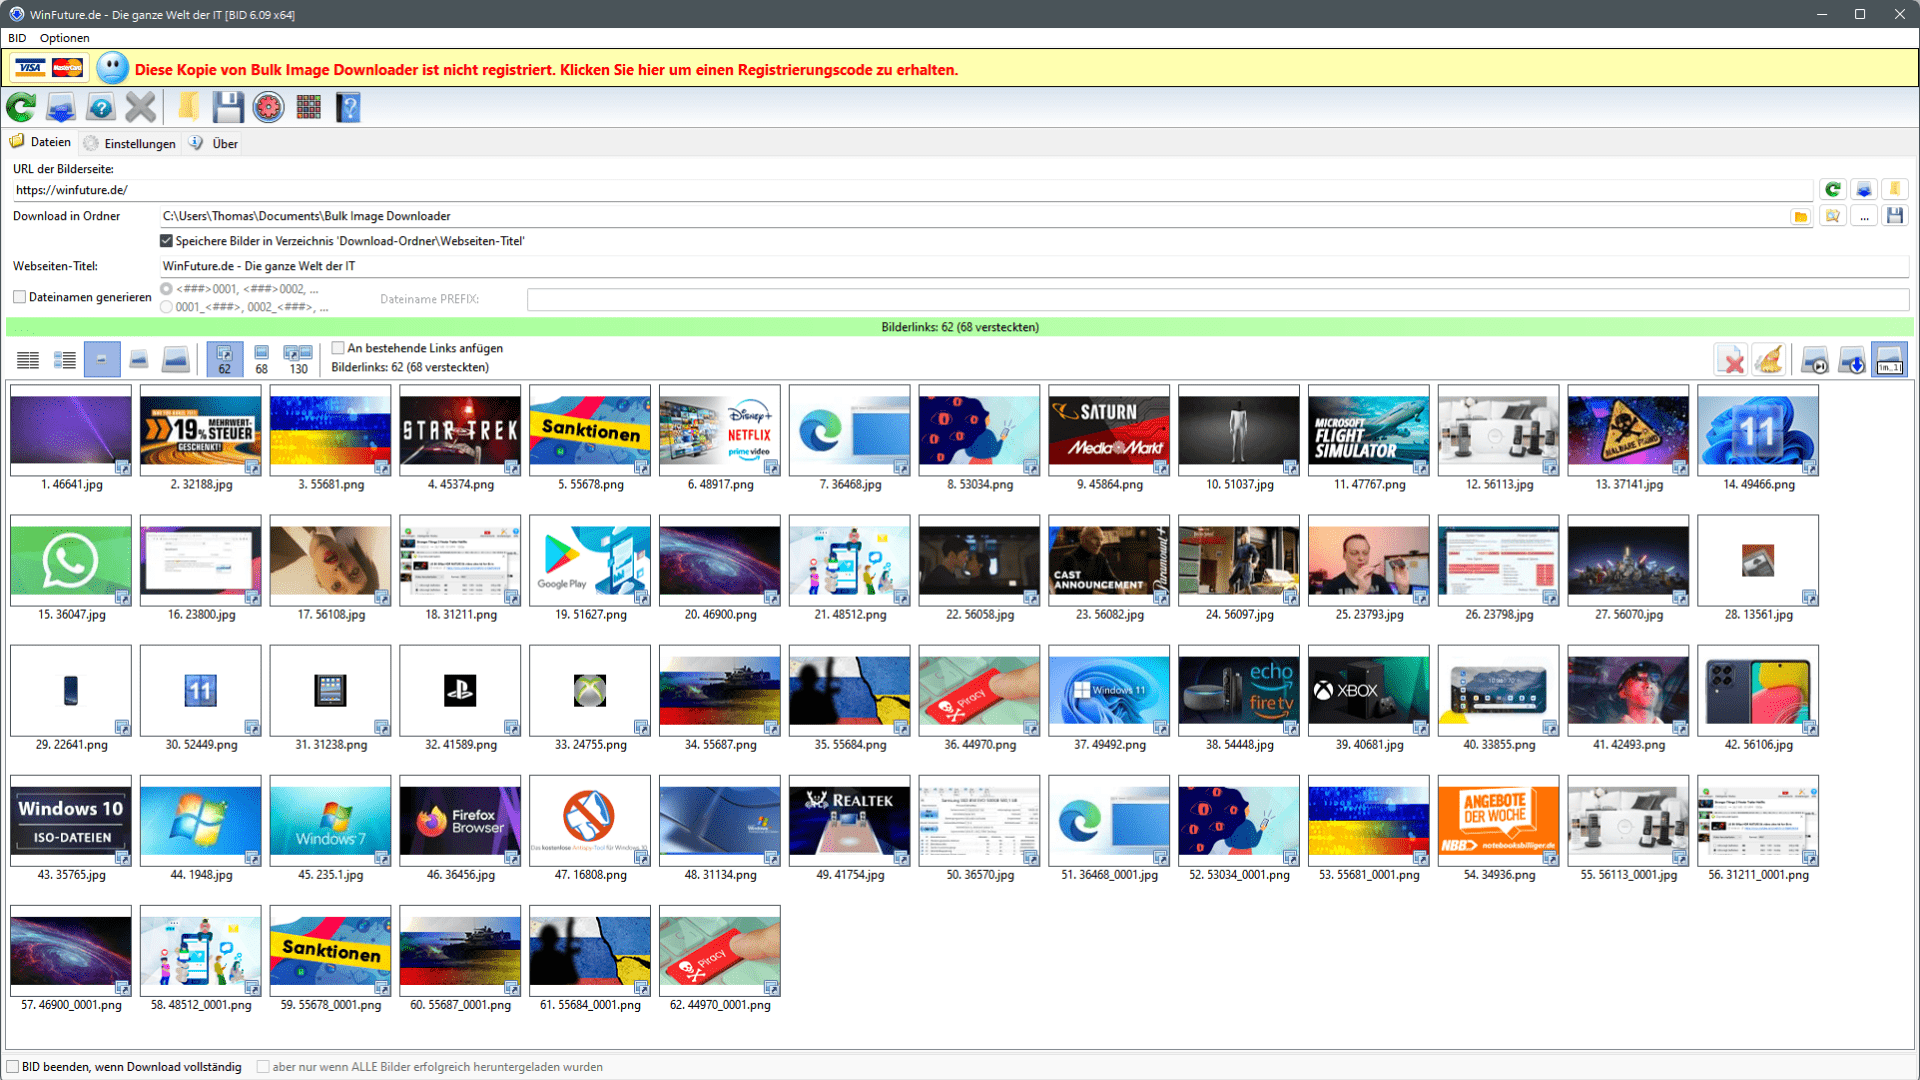Click the red registration notice link

[x=546, y=70]
